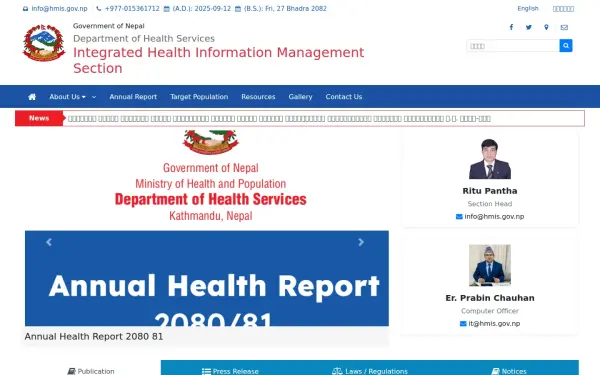Viewport: 600px width, 375px height.
Task: Click the red News label
Action: (39, 118)
